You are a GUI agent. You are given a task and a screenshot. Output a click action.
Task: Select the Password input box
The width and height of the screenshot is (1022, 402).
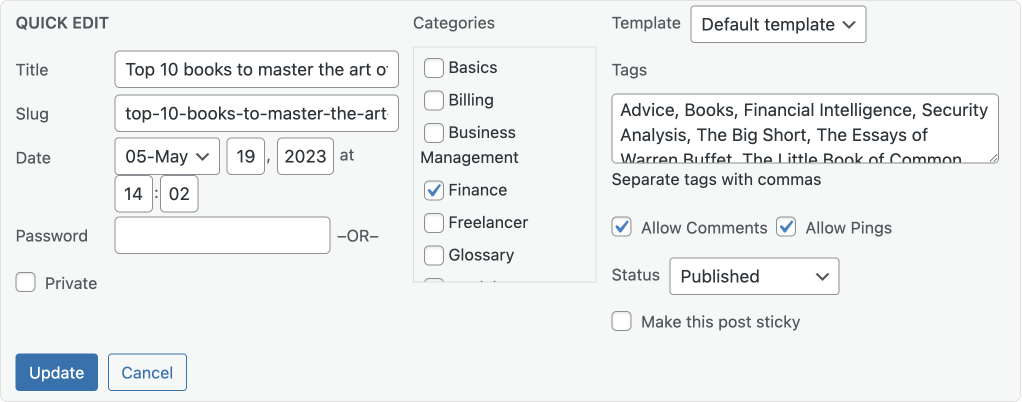(222, 235)
